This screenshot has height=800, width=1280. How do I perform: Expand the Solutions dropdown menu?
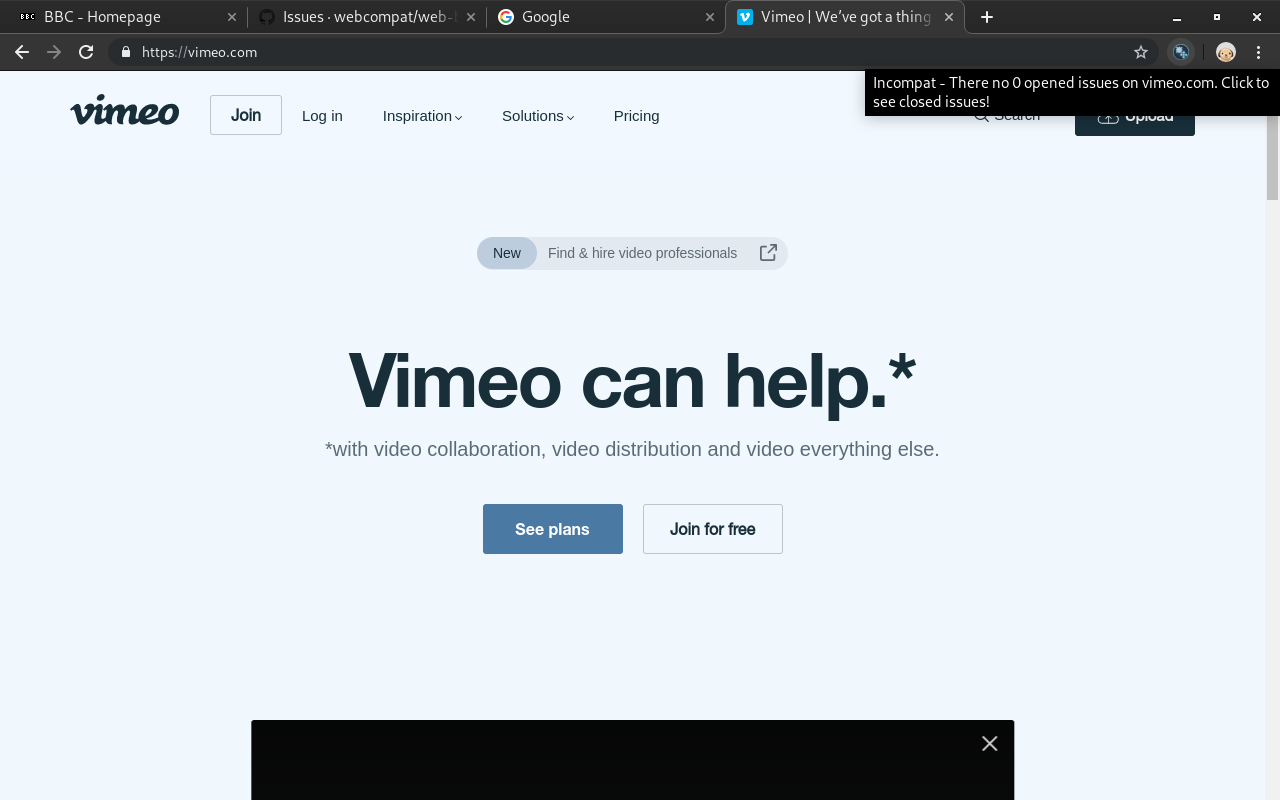tap(538, 116)
